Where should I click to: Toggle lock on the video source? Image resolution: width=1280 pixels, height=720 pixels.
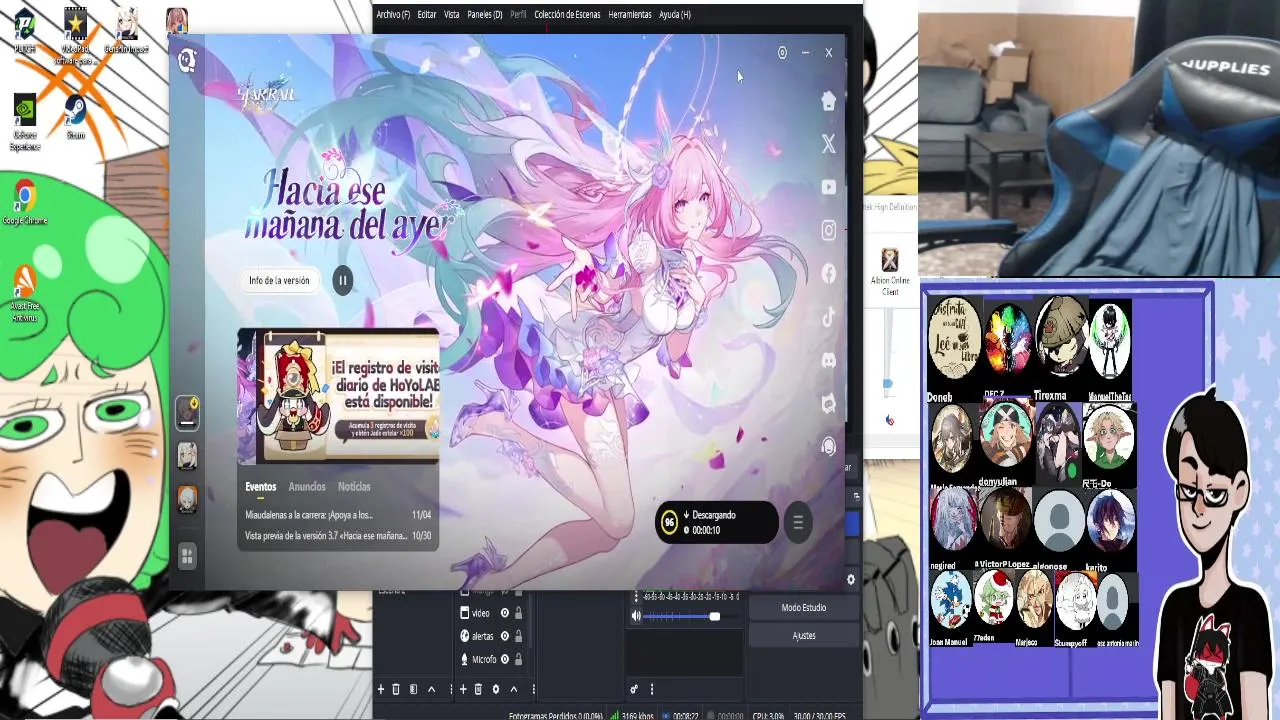tap(518, 613)
